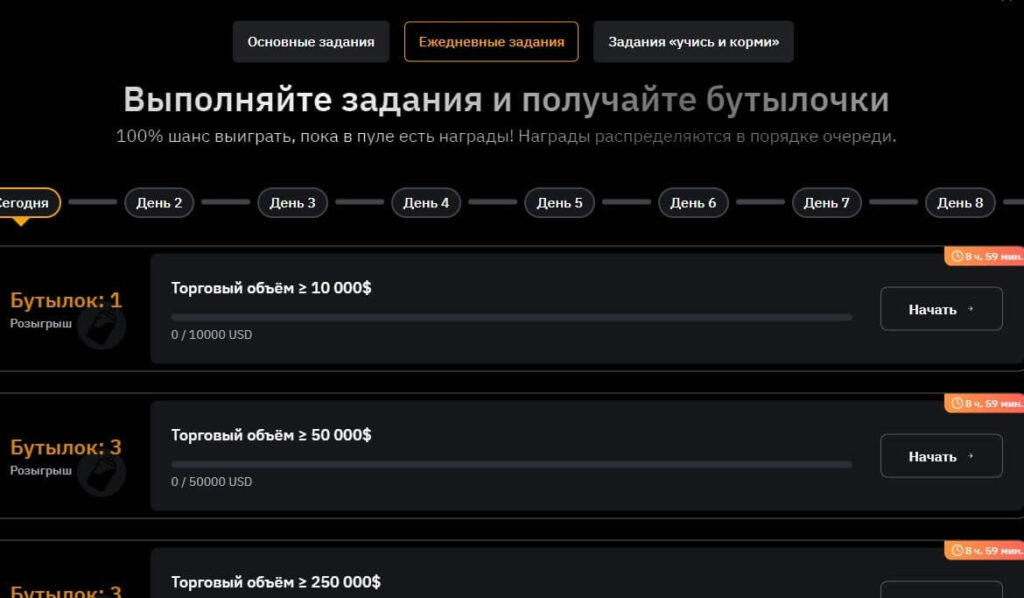Image resolution: width=1024 pixels, height=598 pixels.
Task: Click the 0 / 10000 USD progress bar
Action: click(511, 317)
